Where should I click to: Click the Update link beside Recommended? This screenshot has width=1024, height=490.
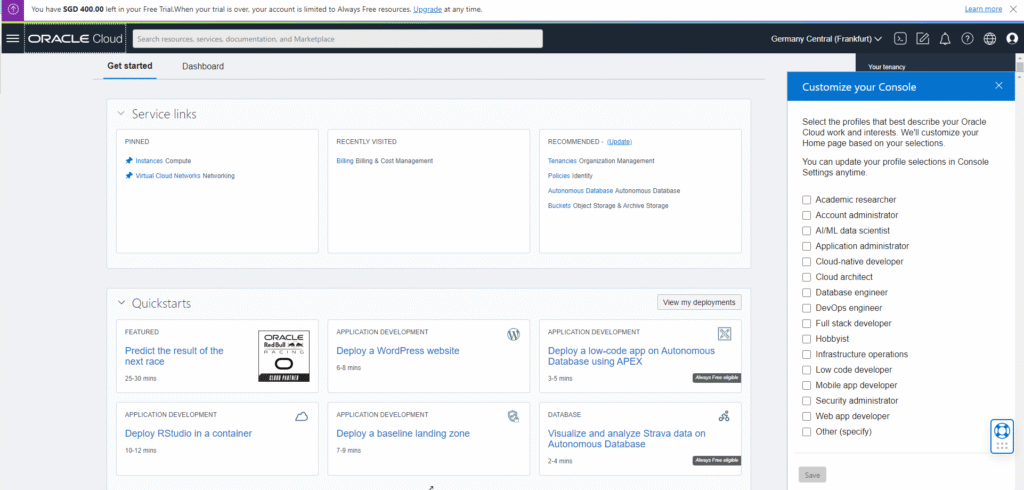(619, 142)
